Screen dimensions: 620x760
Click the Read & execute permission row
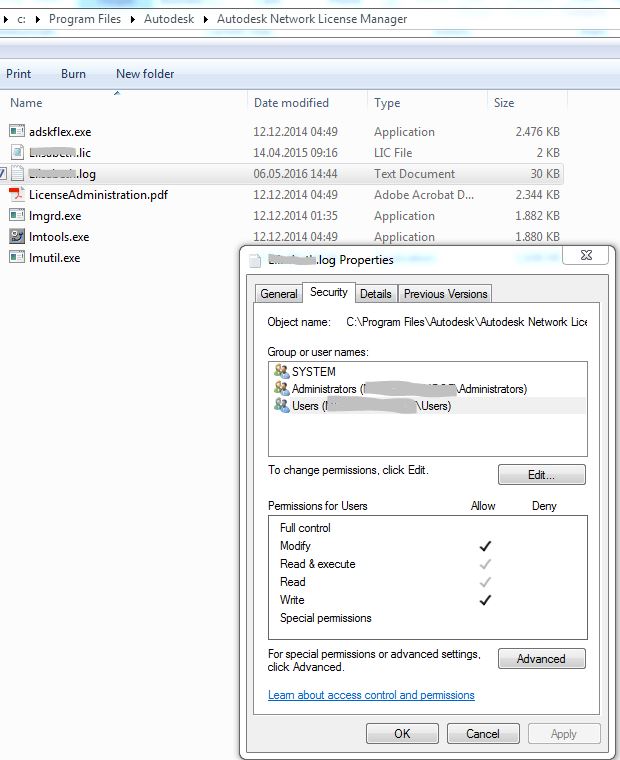point(428,564)
